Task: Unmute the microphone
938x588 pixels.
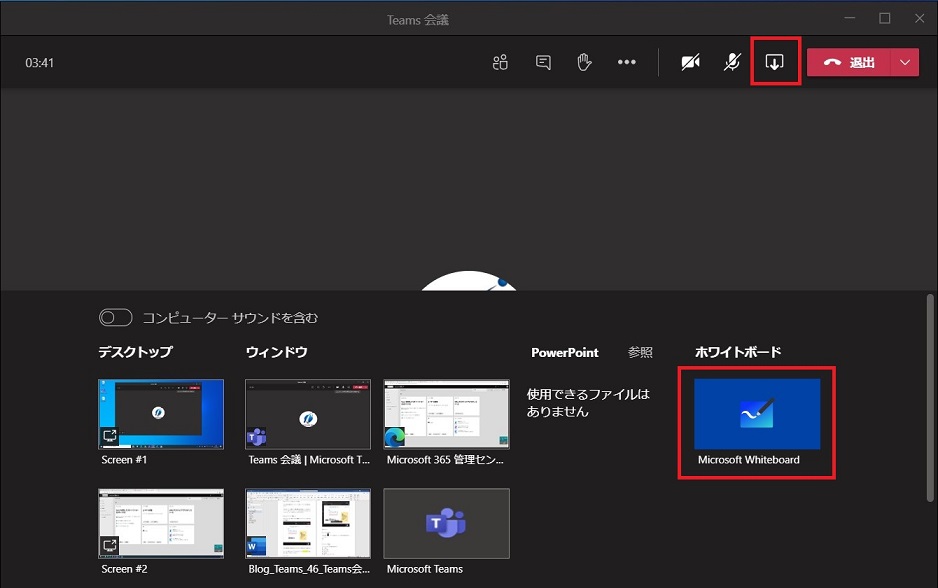Action: click(x=732, y=62)
